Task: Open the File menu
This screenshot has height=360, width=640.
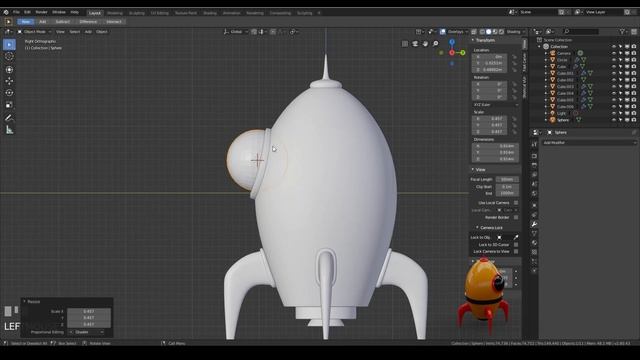Action: (x=16, y=12)
